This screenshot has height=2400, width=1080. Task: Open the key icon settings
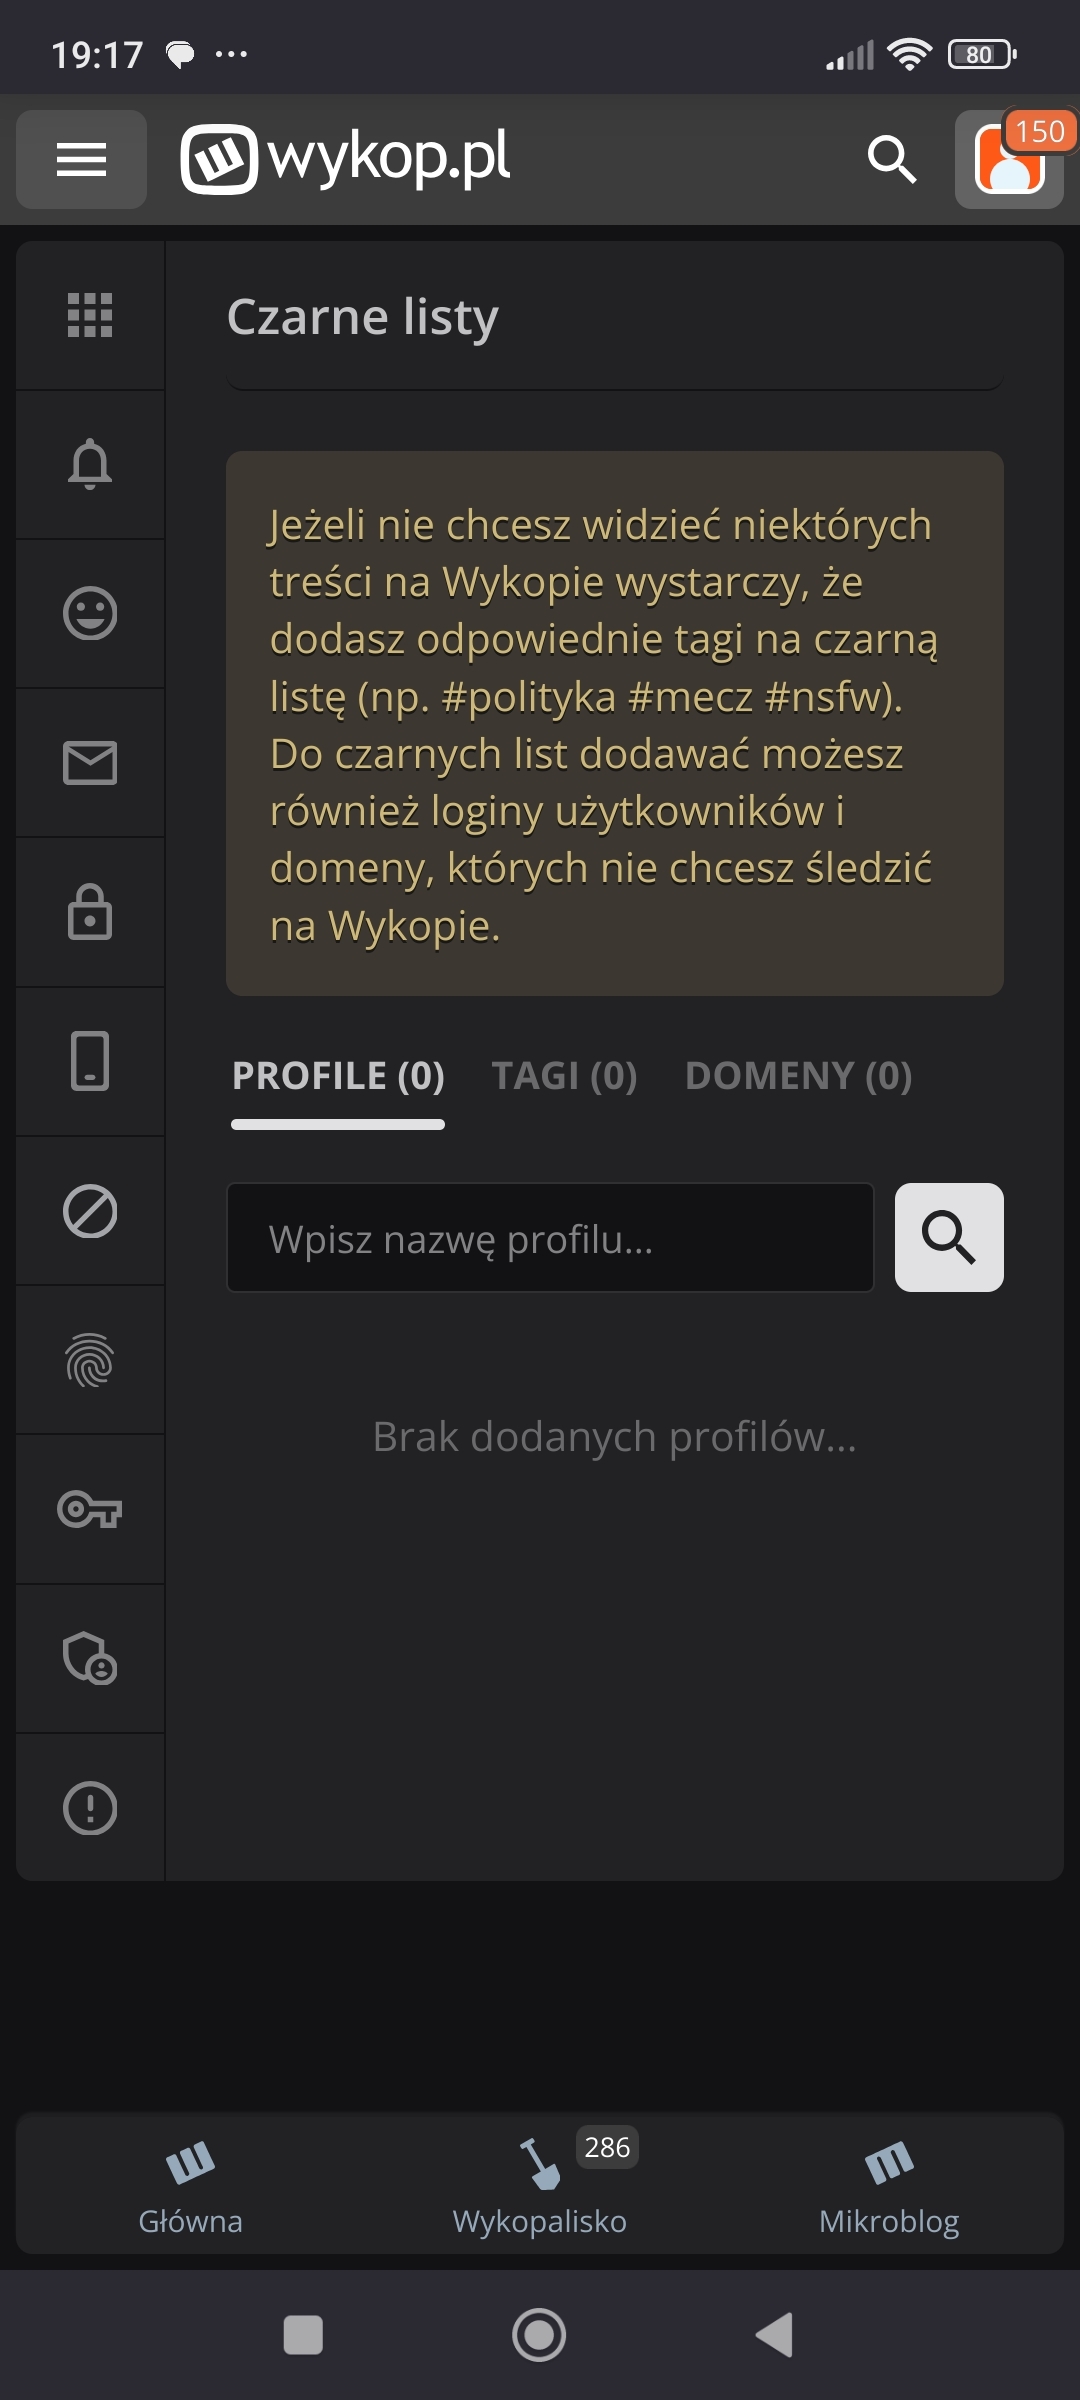[x=90, y=1509]
